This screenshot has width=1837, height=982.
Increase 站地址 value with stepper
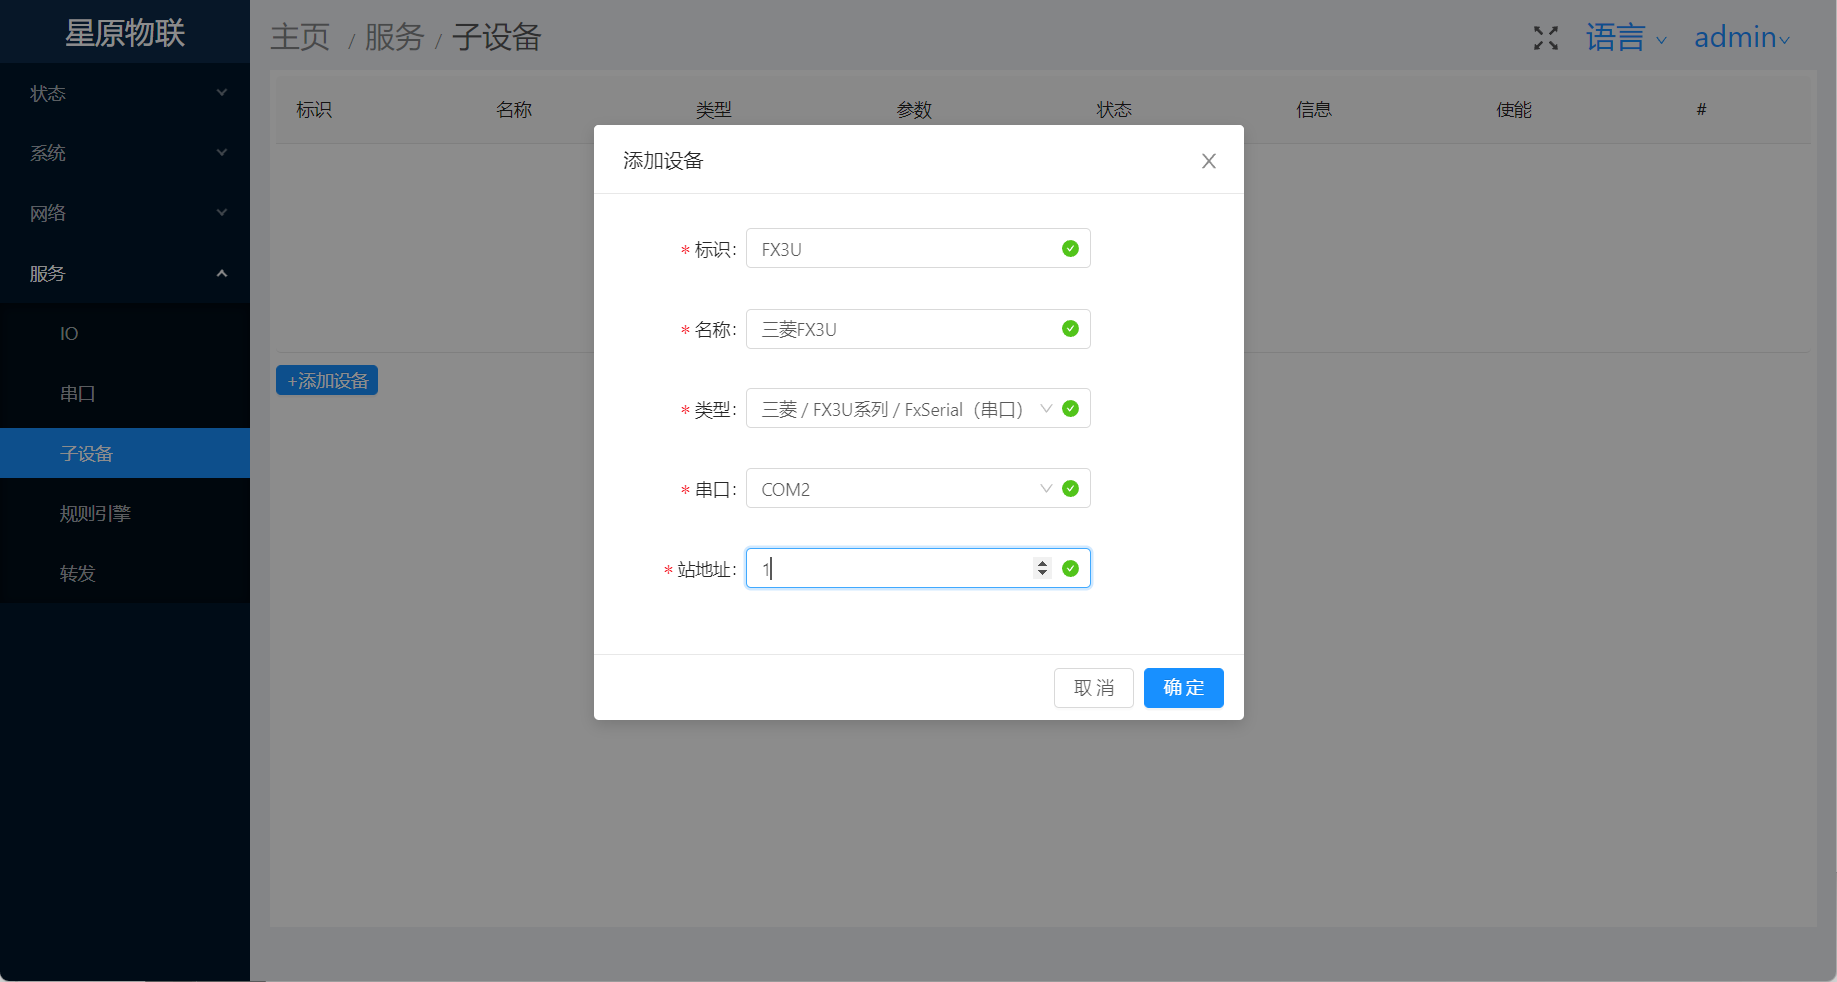pos(1042,563)
